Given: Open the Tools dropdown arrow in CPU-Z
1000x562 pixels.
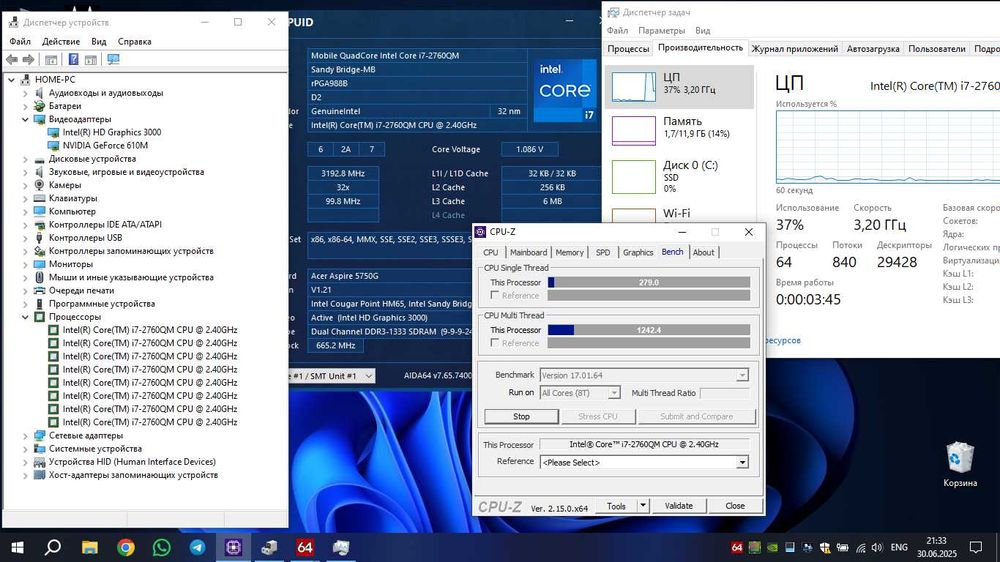Looking at the screenshot, I should pyautogui.click(x=643, y=506).
